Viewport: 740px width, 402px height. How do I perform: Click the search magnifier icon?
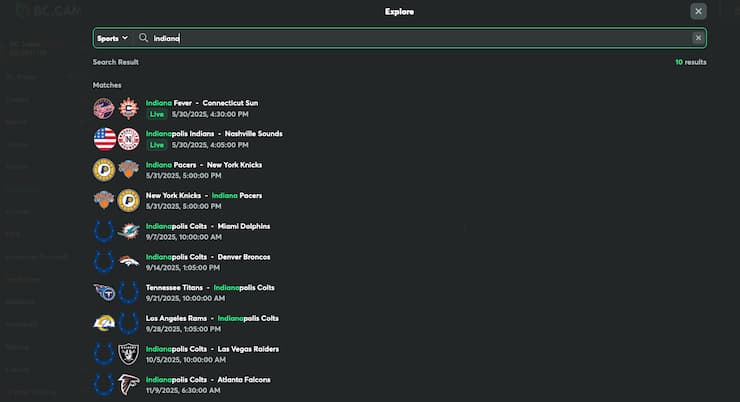[143, 38]
